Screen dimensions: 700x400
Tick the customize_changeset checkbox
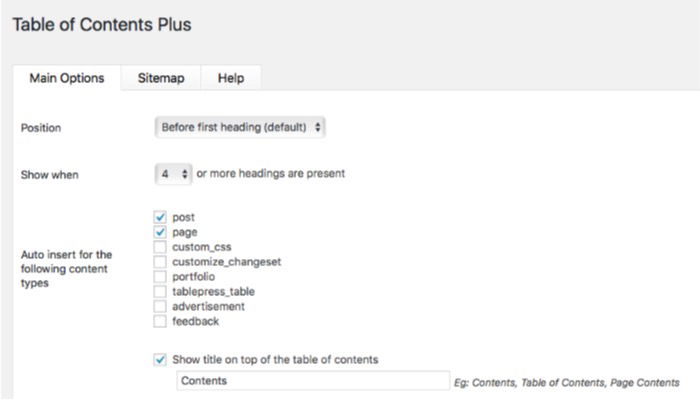(160, 261)
